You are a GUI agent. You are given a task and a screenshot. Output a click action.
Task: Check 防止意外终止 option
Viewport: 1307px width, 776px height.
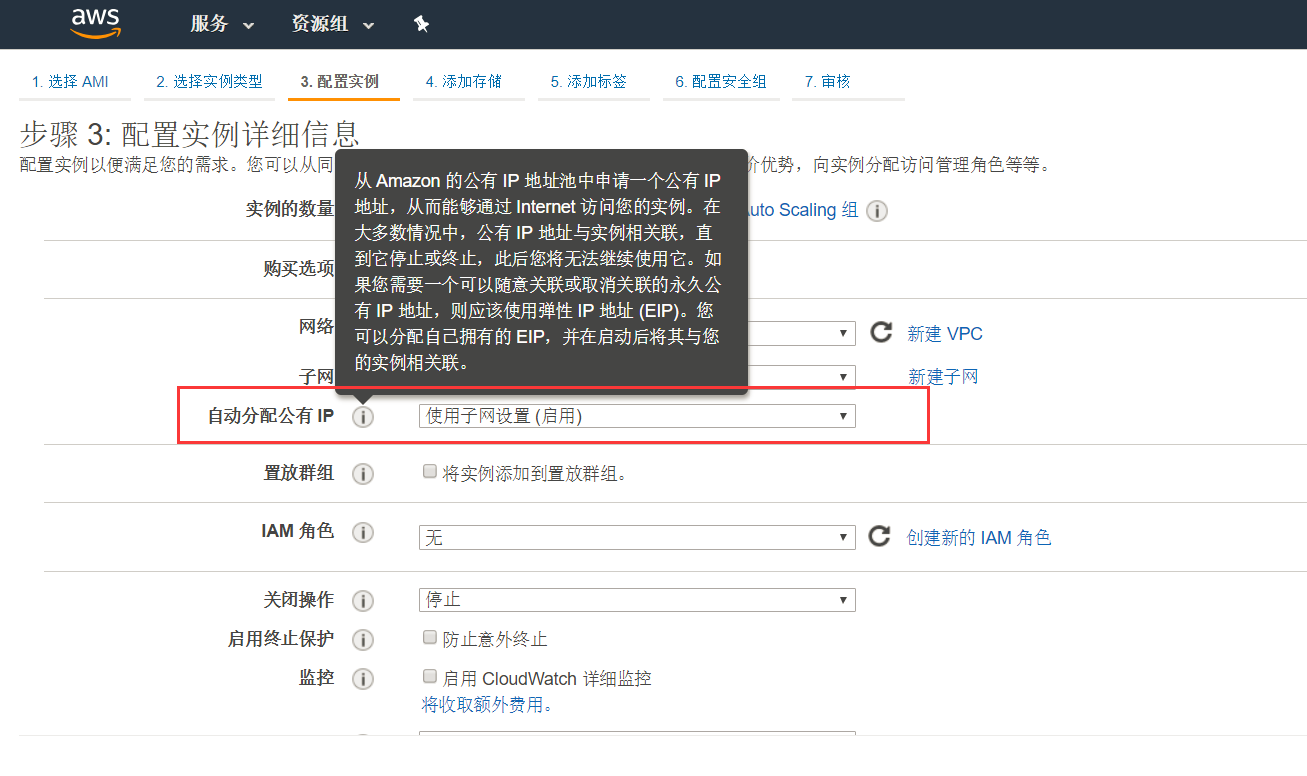point(430,636)
